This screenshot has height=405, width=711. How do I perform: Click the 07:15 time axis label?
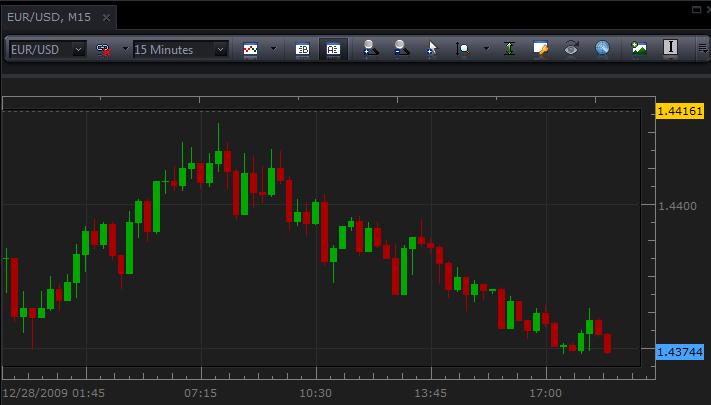pos(200,393)
